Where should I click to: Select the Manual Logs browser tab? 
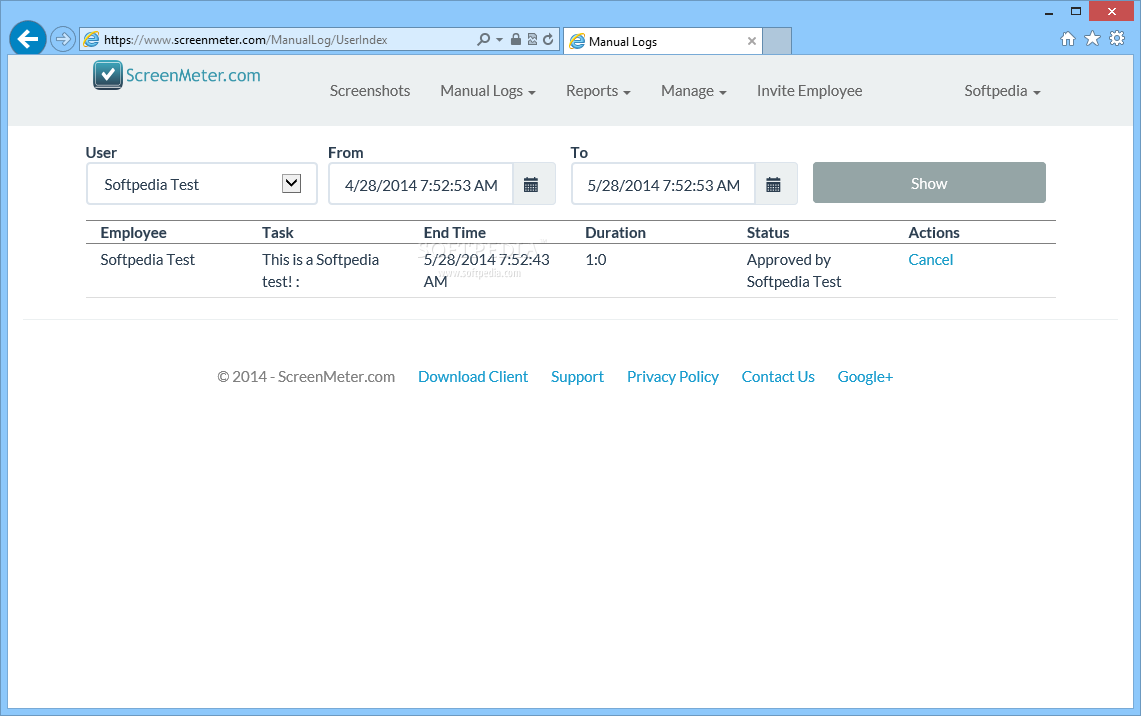(663, 41)
